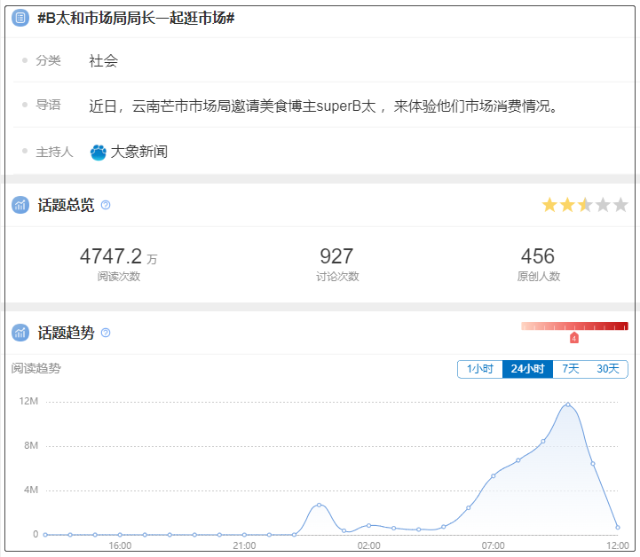Image resolution: width=640 pixels, height=557 pixels.
Task: Click the 02:00 axis label
Action: (369, 546)
